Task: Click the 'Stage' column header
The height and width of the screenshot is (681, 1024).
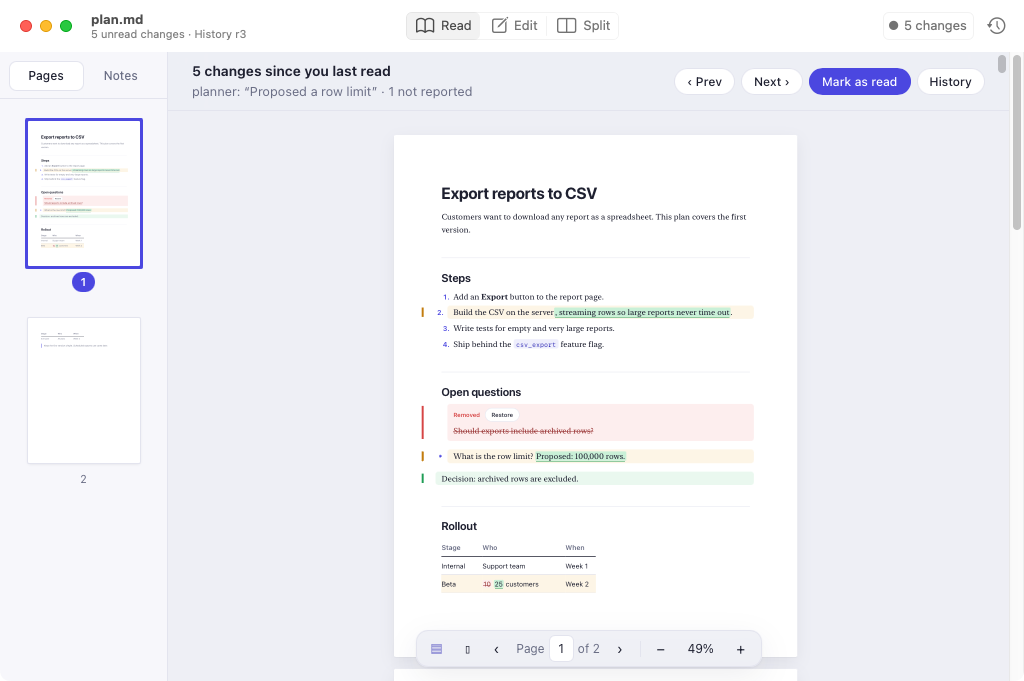Action: click(x=451, y=548)
